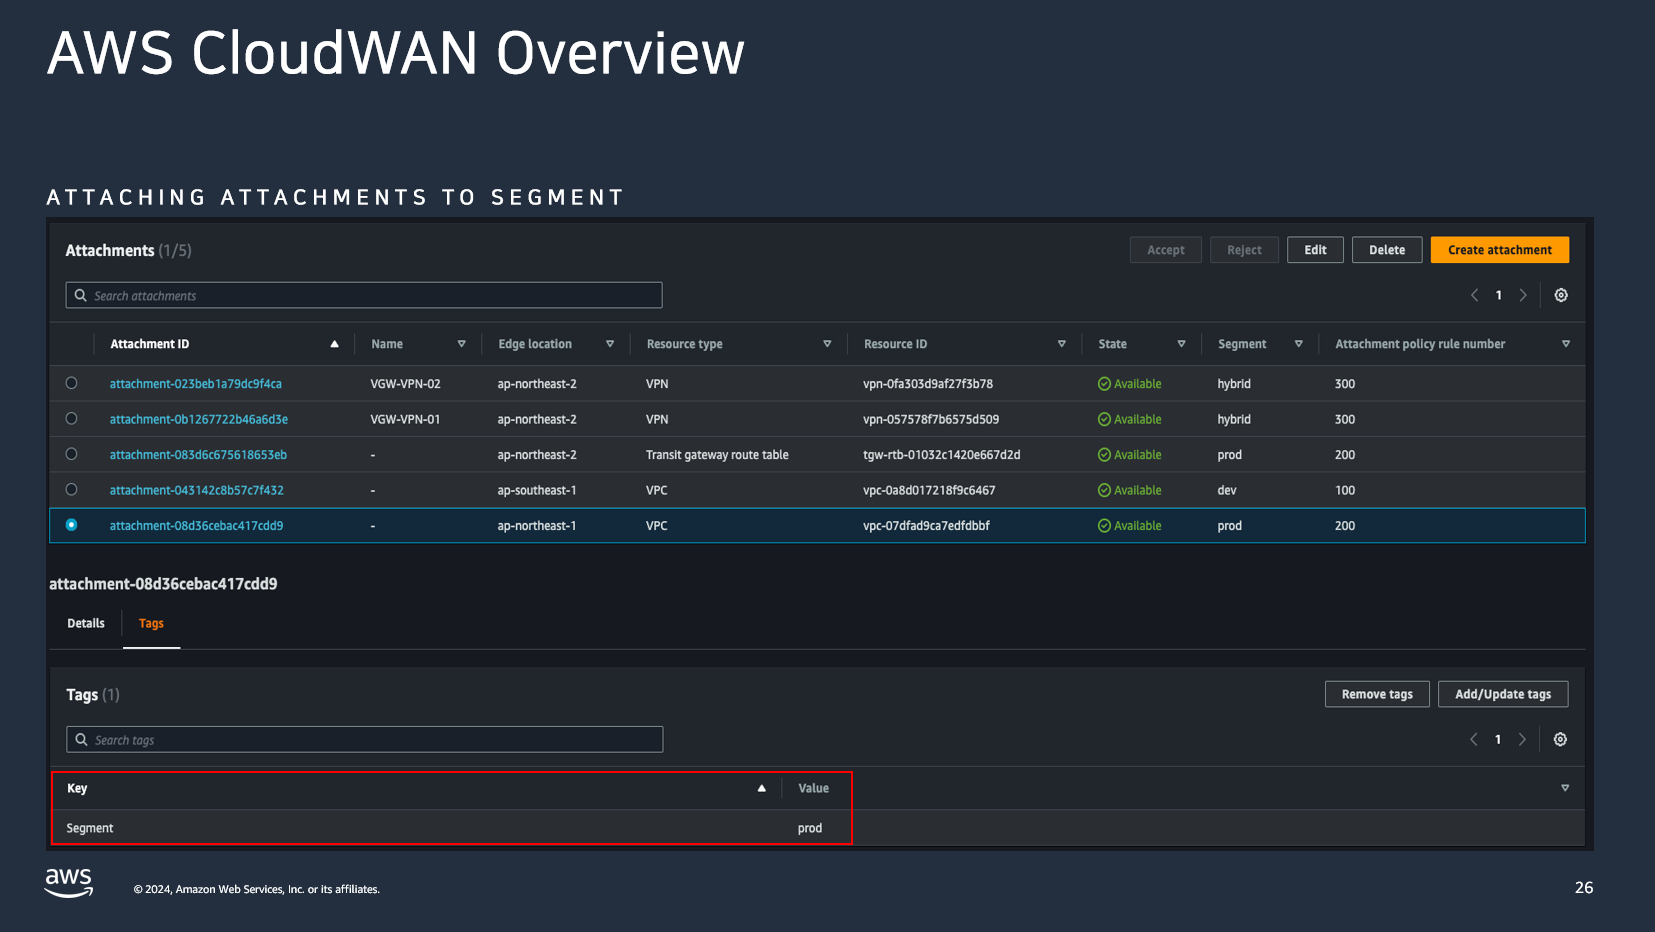Click Create attachment button
Viewport: 1655px width, 932px height.
point(1500,250)
